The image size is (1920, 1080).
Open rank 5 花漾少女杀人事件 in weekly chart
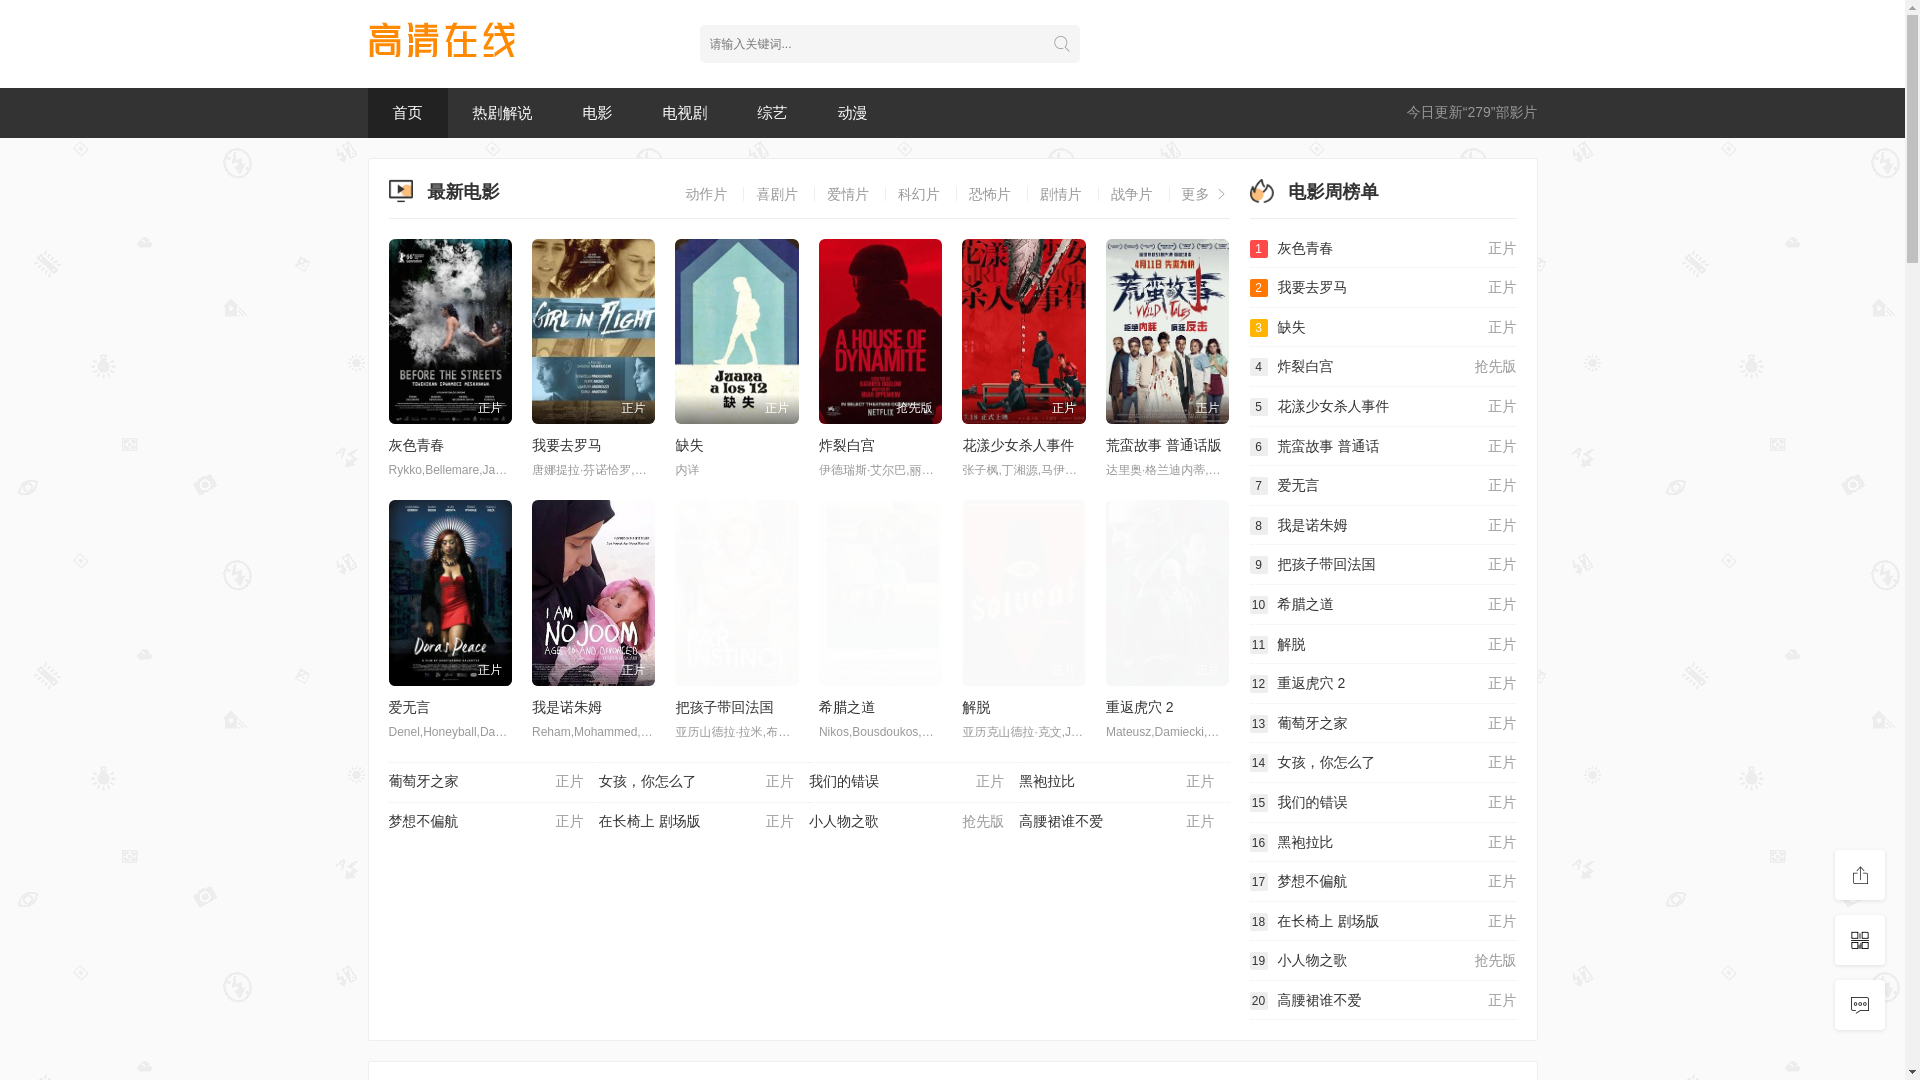[1383, 406]
